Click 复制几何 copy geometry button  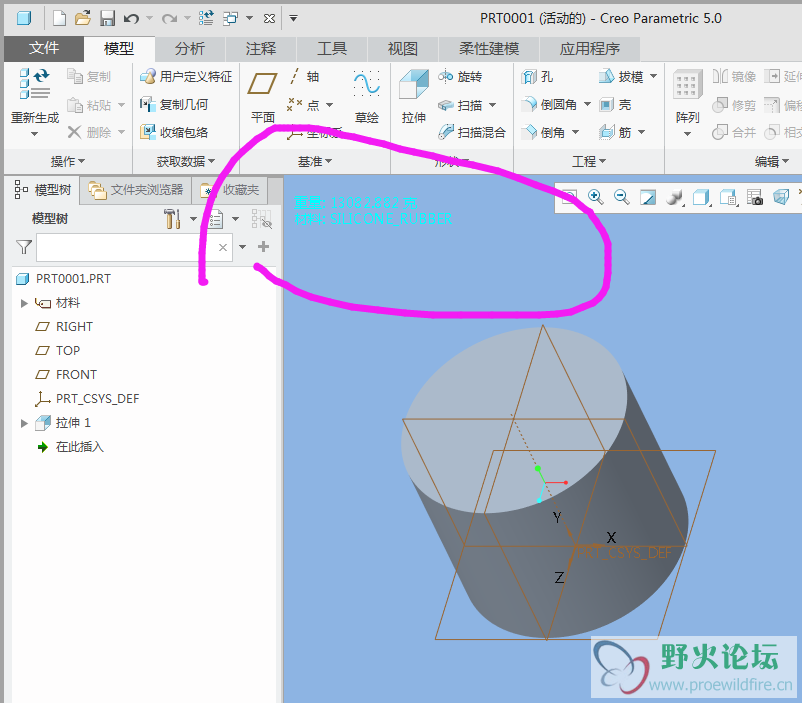[x=174, y=105]
